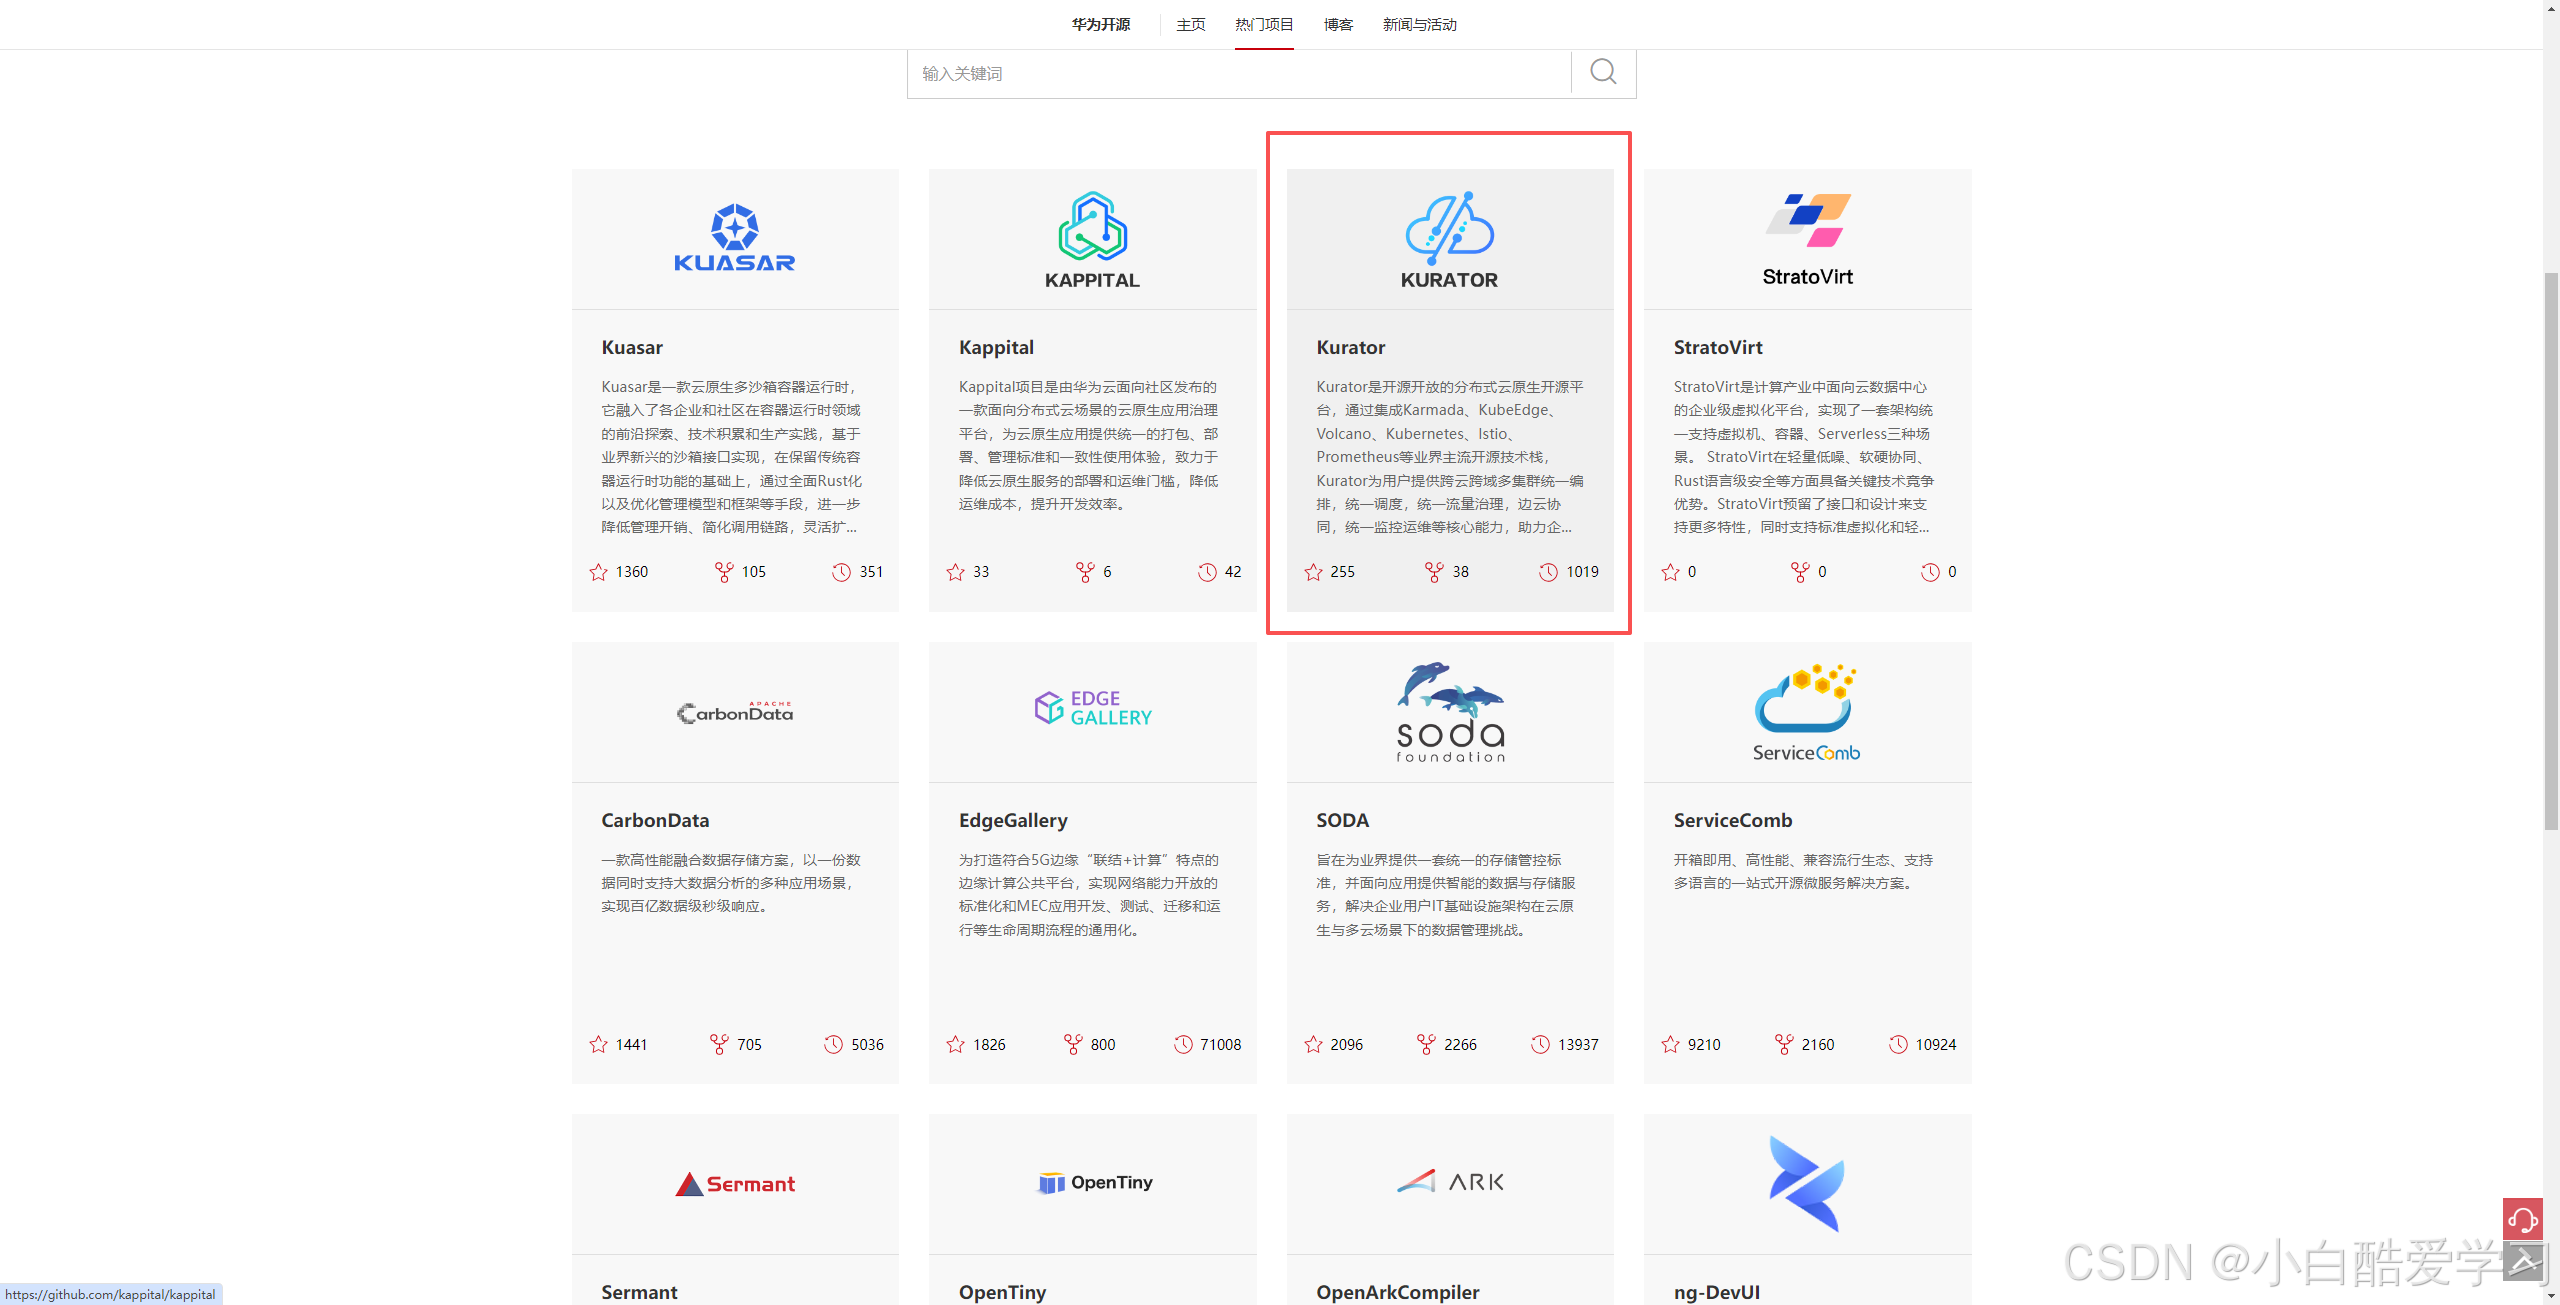The height and width of the screenshot is (1305, 2560).
Task: Click the fork icon on CarbonData card
Action: pos(719,1044)
